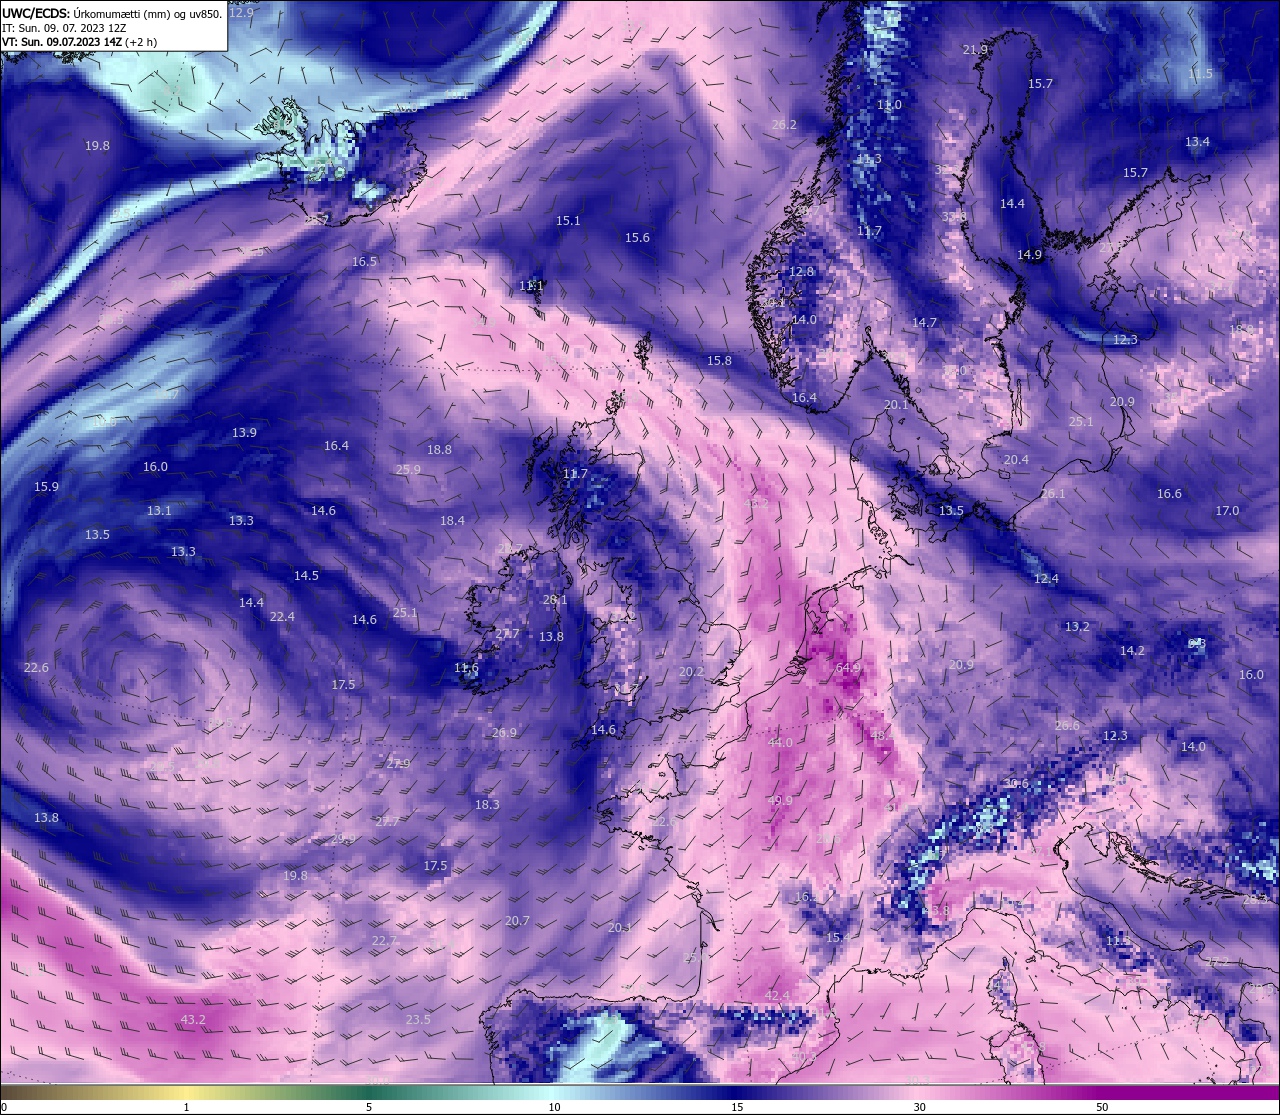This screenshot has height=1115, width=1280.
Task: Click the 11.1 value label
Action: point(531,286)
